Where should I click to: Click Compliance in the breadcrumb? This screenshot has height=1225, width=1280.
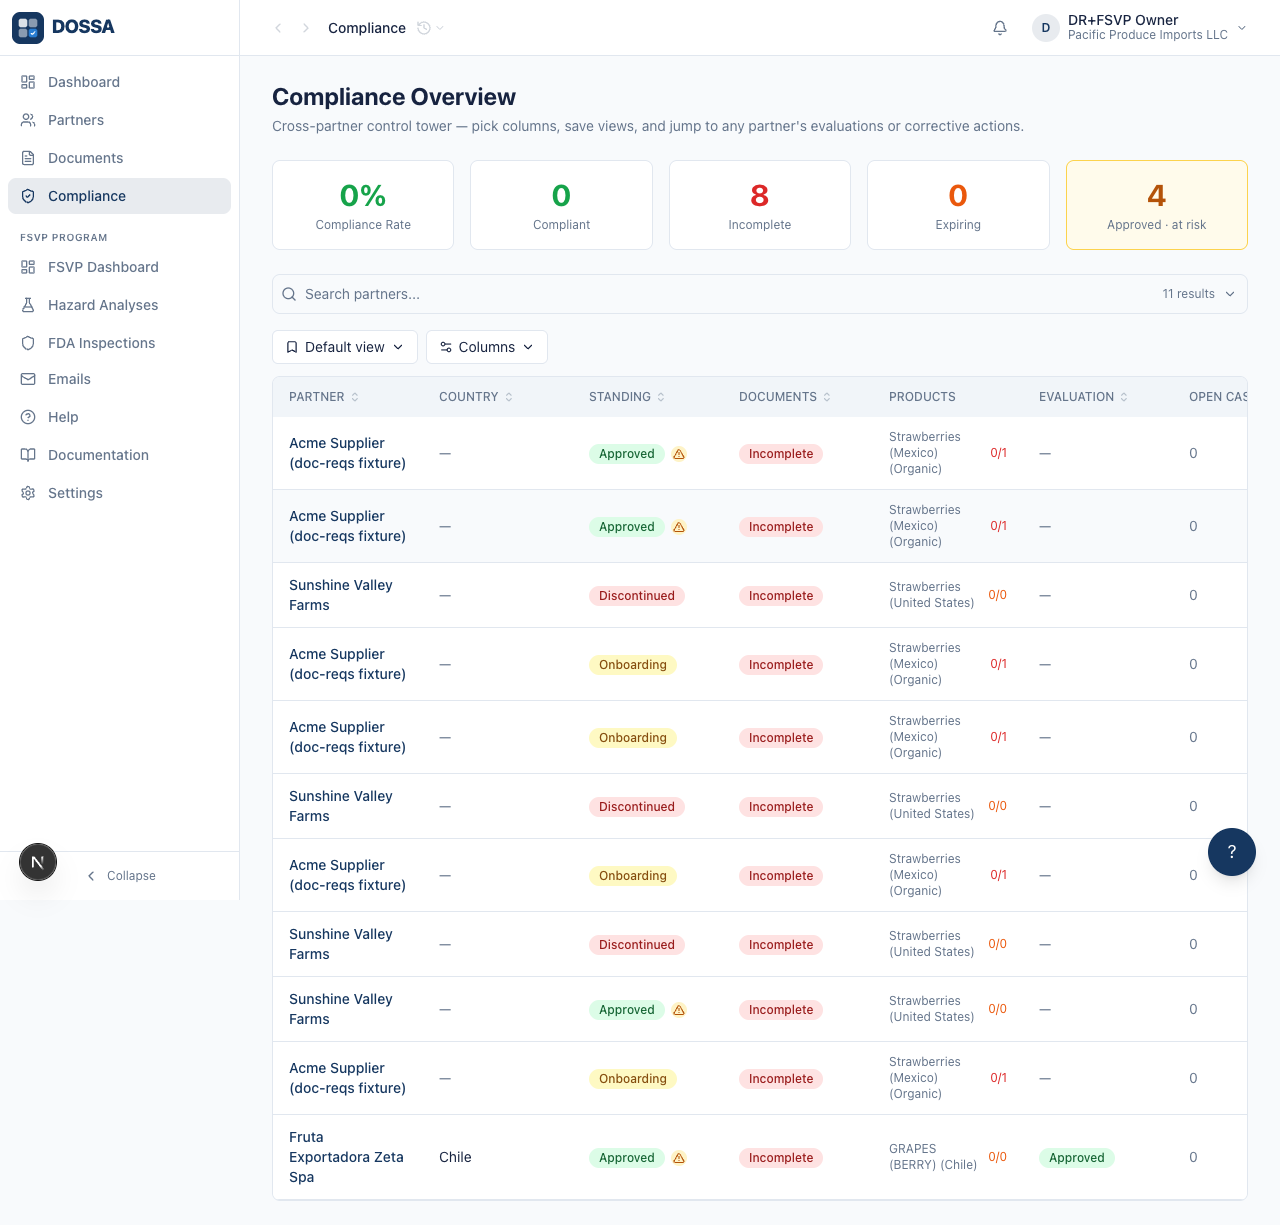367,28
